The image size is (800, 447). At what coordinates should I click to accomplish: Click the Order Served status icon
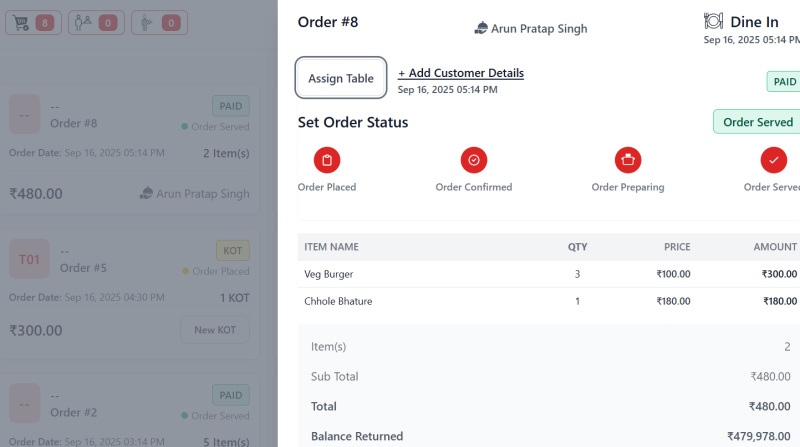(x=773, y=160)
